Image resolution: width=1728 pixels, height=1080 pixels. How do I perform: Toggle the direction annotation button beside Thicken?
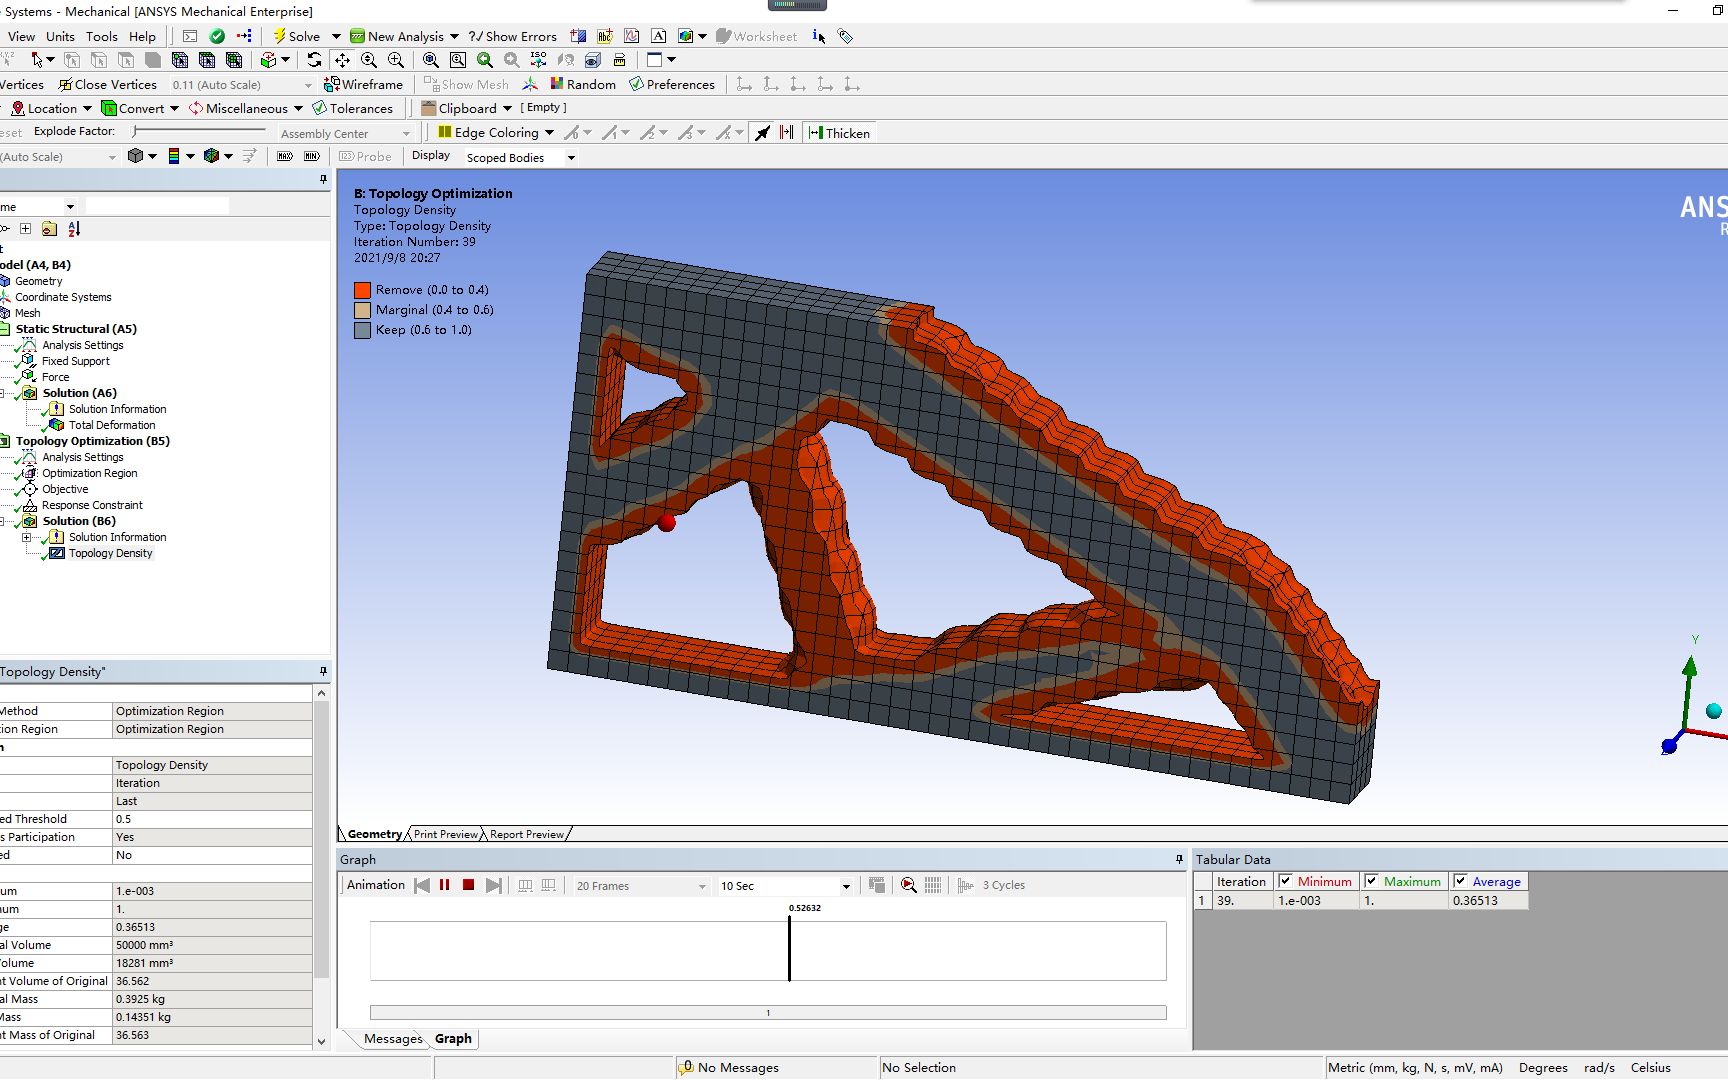click(787, 133)
